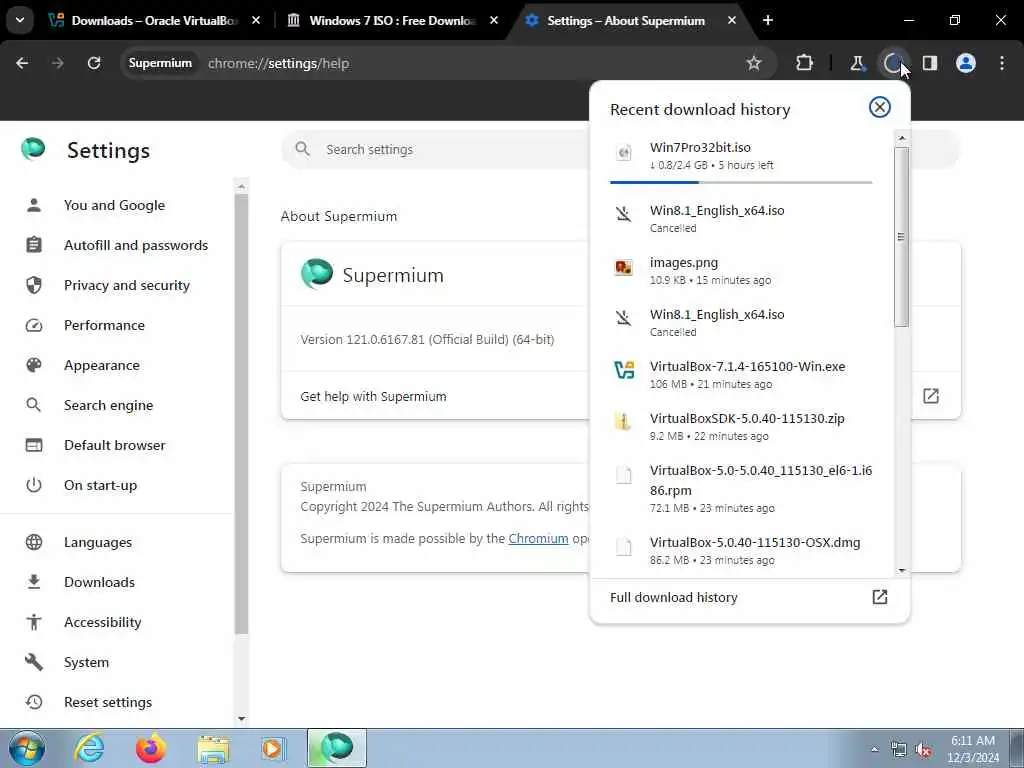1024x768 pixels.
Task: Open the Extensions puzzle icon
Action: tap(805, 63)
